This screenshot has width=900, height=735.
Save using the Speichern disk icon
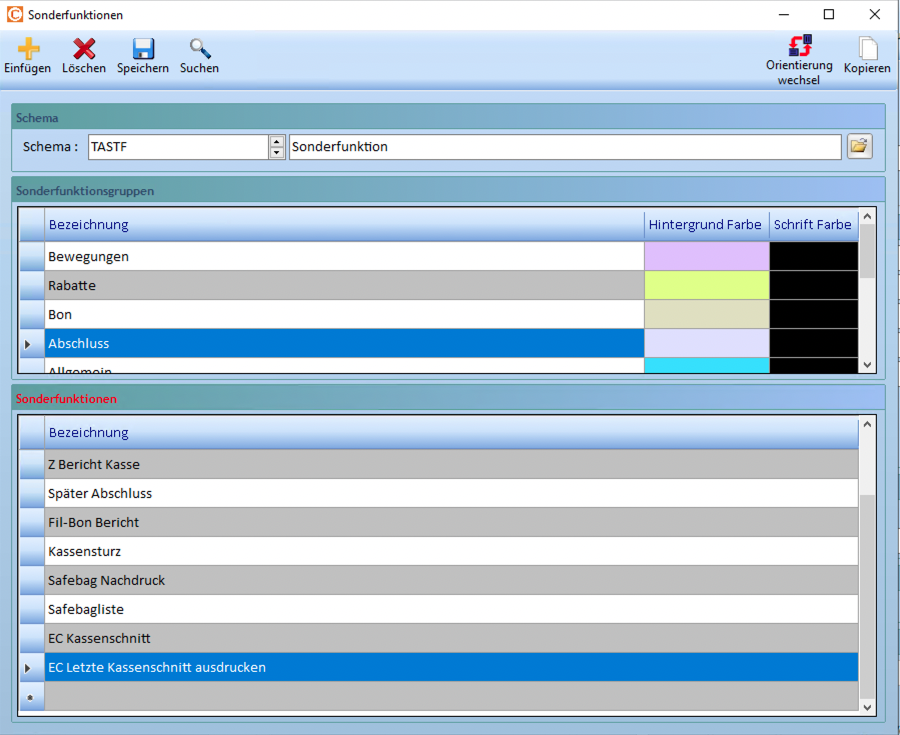click(143, 48)
